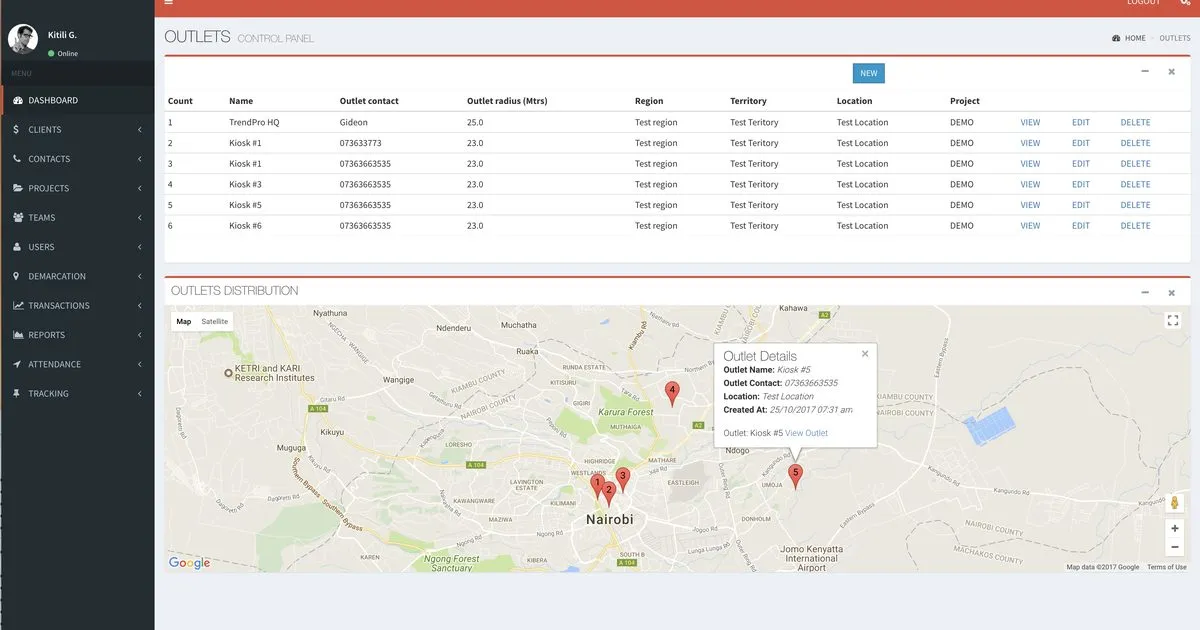Image resolution: width=1200 pixels, height=630 pixels.
Task: Open the View Outlet link in popup
Action: 806,433
